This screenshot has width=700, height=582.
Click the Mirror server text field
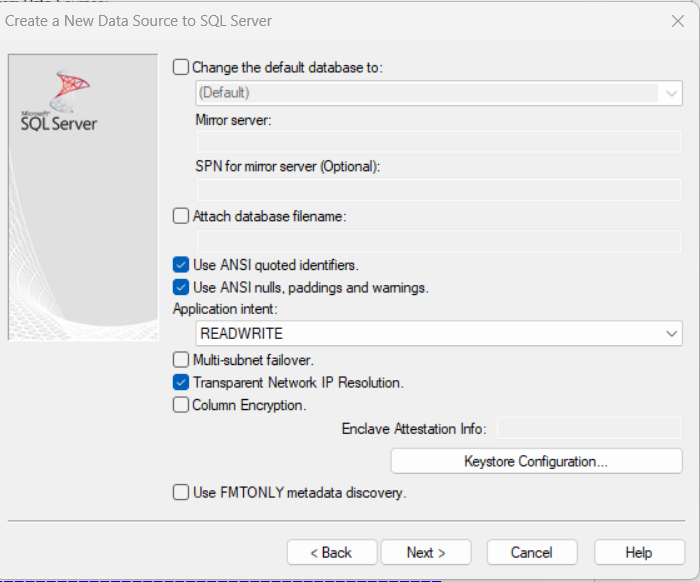[439, 141]
